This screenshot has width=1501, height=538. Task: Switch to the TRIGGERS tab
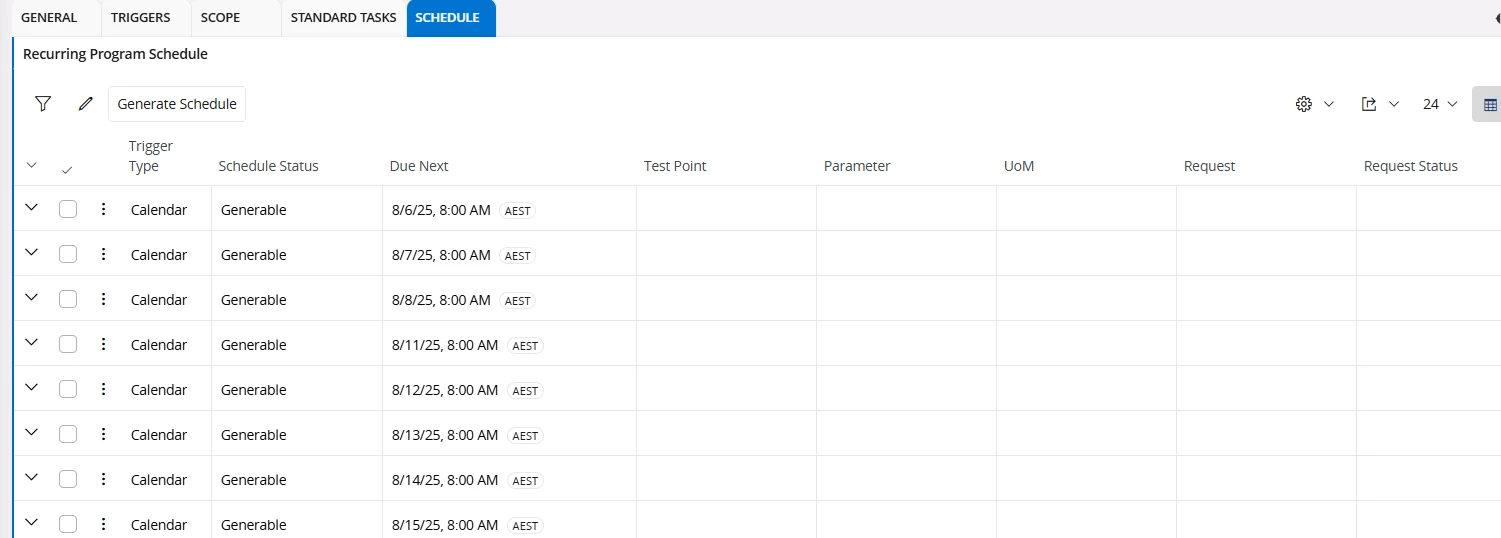(140, 18)
